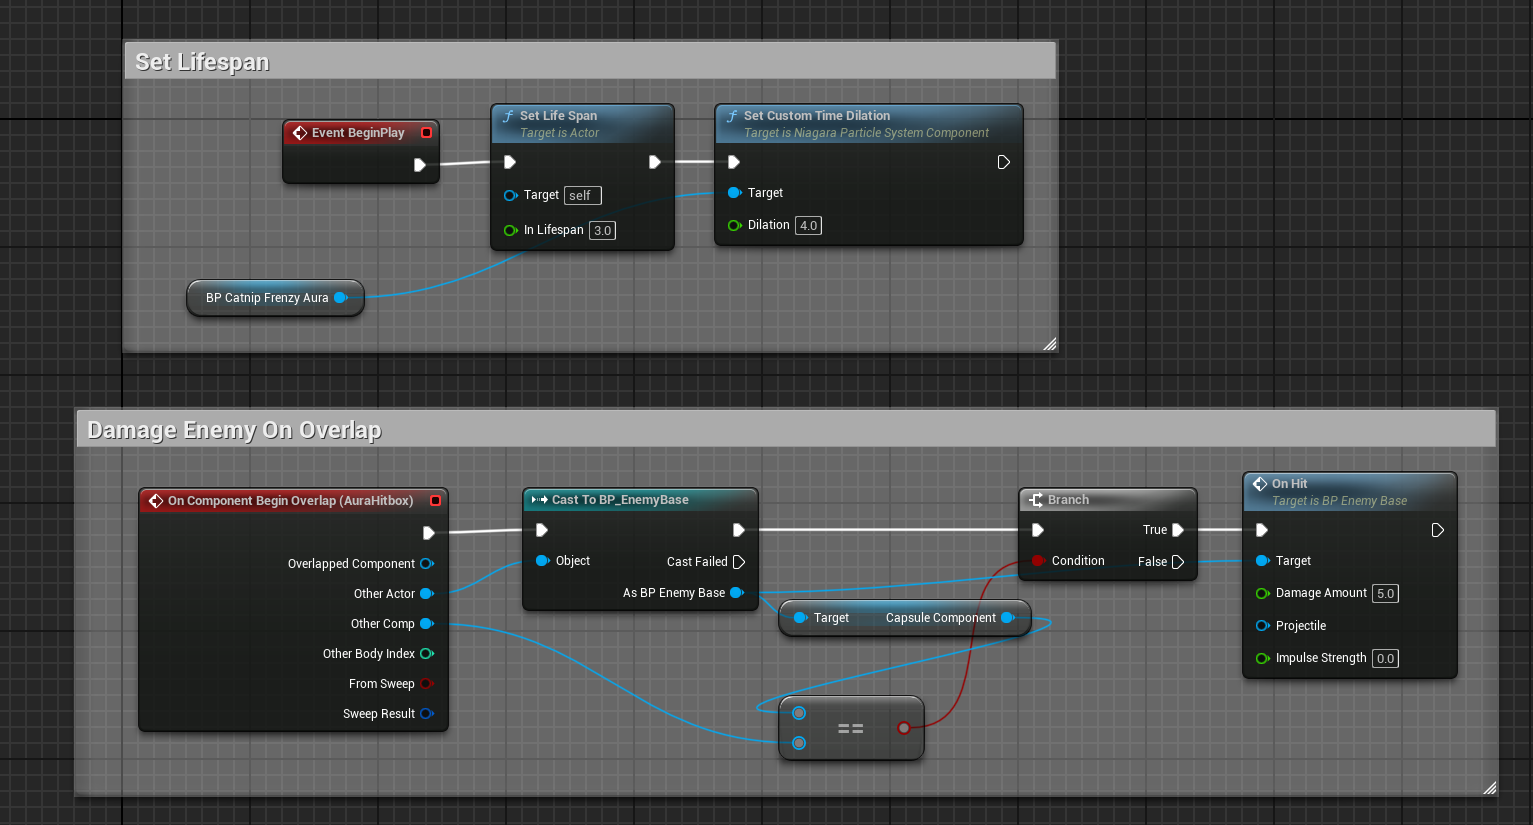Click the On Hit exec input pin
The image size is (1533, 825).
point(1262,530)
